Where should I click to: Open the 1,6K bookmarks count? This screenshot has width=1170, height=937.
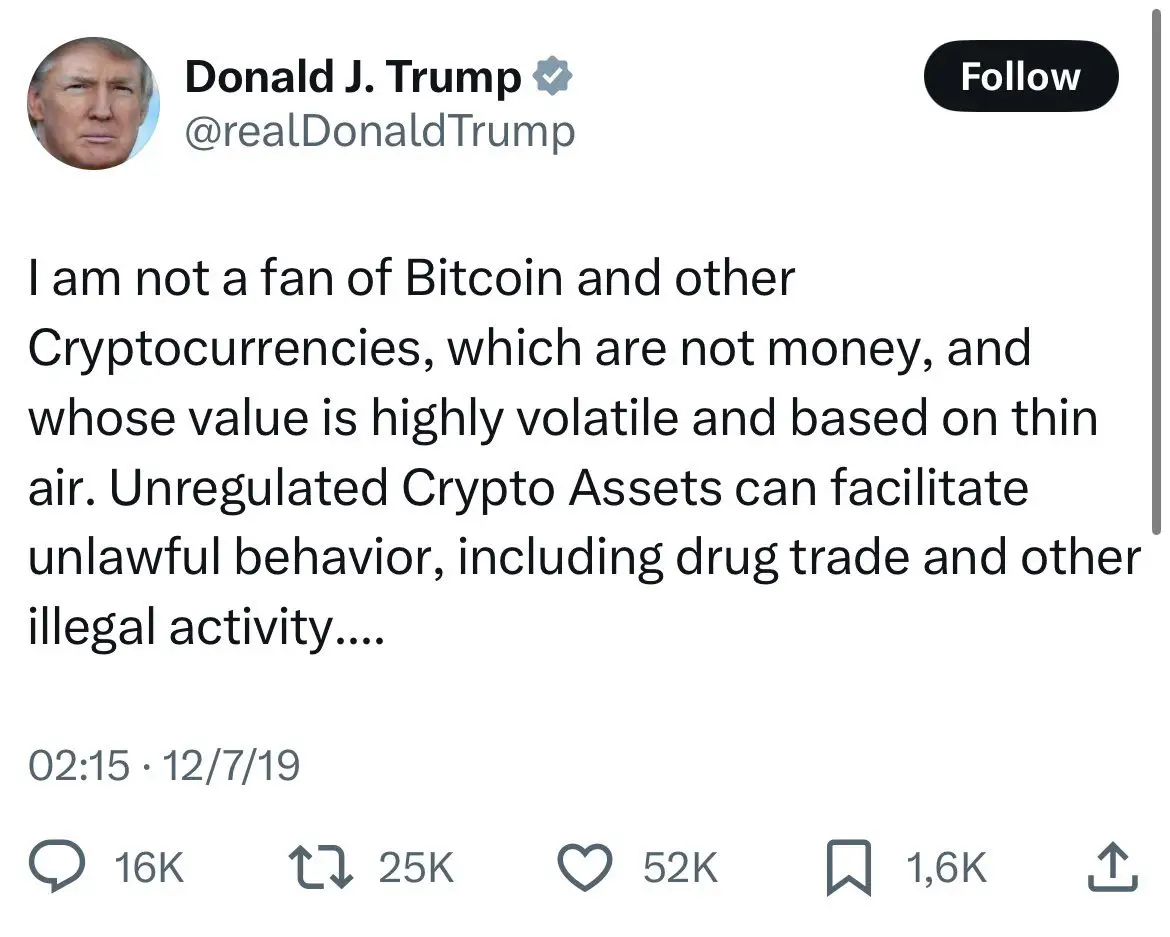click(944, 868)
